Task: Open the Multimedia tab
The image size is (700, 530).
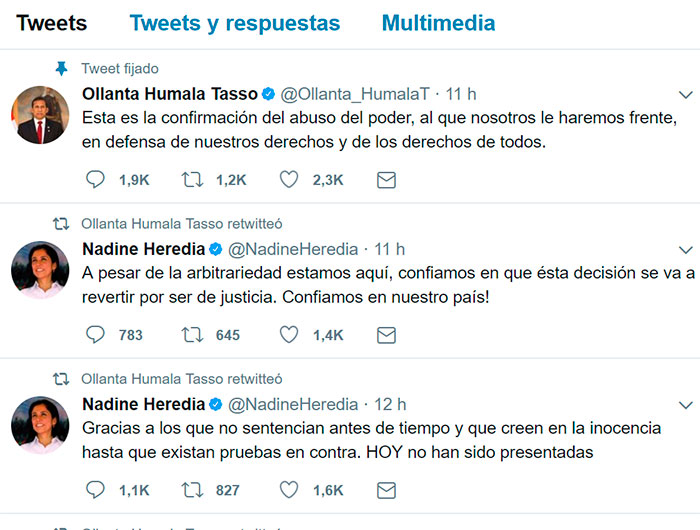Action: [438, 23]
